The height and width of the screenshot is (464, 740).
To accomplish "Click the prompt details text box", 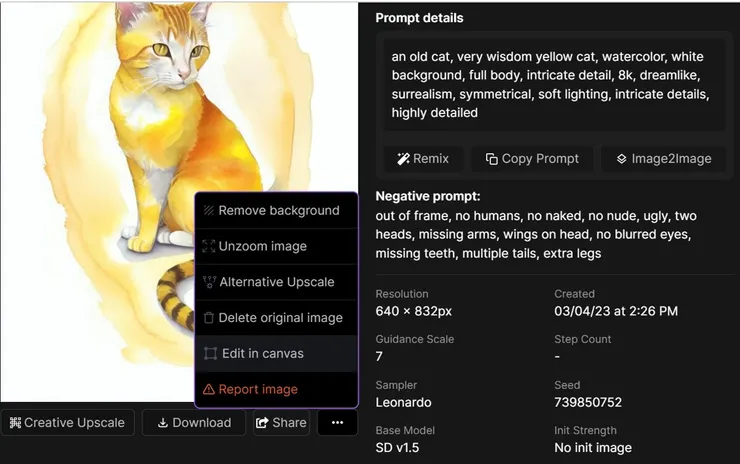I will click(550, 85).
